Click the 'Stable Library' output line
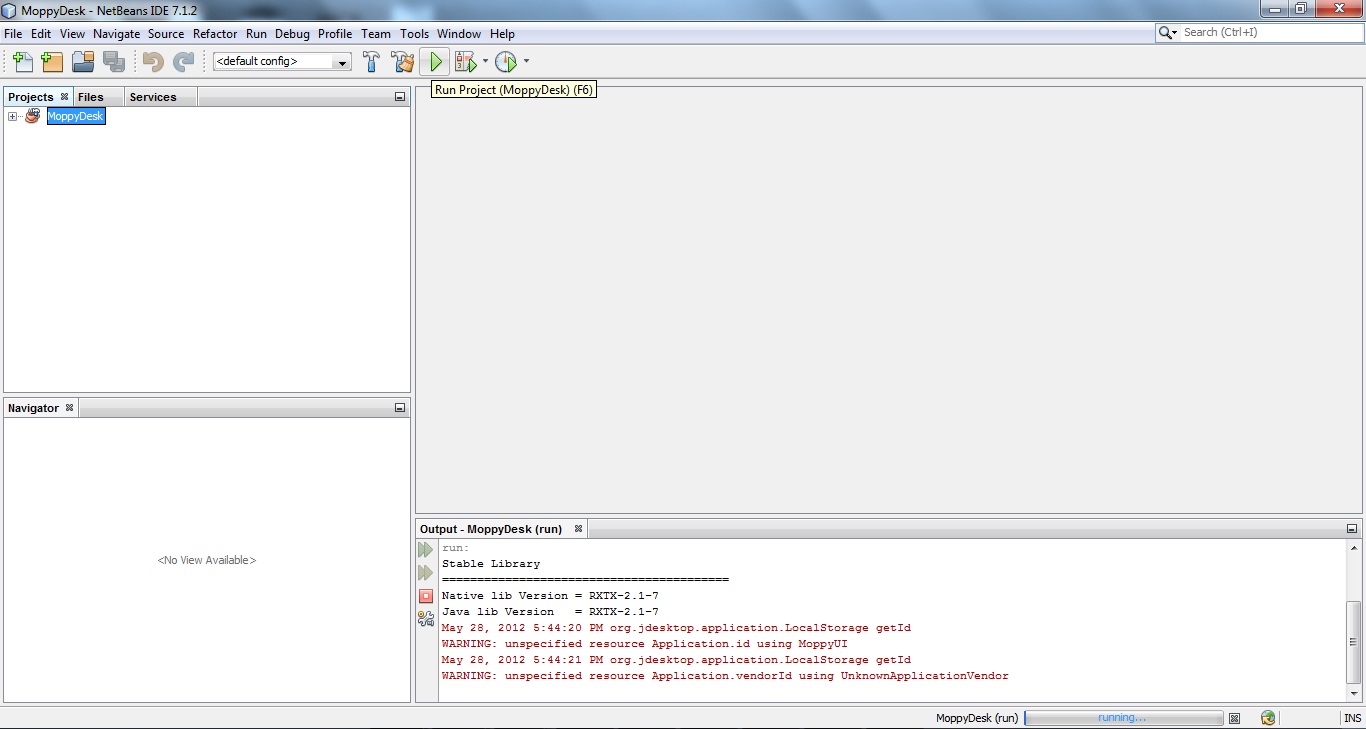 pyautogui.click(x=491, y=564)
